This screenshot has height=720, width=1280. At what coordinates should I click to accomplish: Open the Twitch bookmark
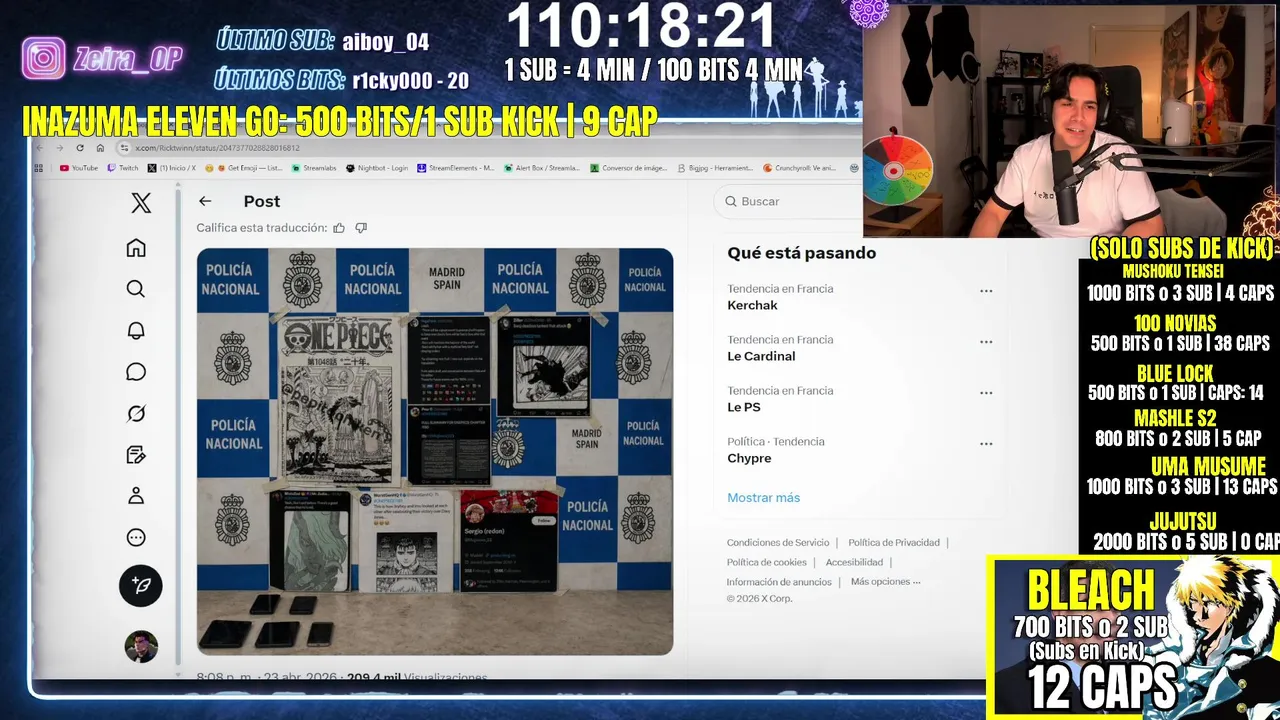click(124, 168)
